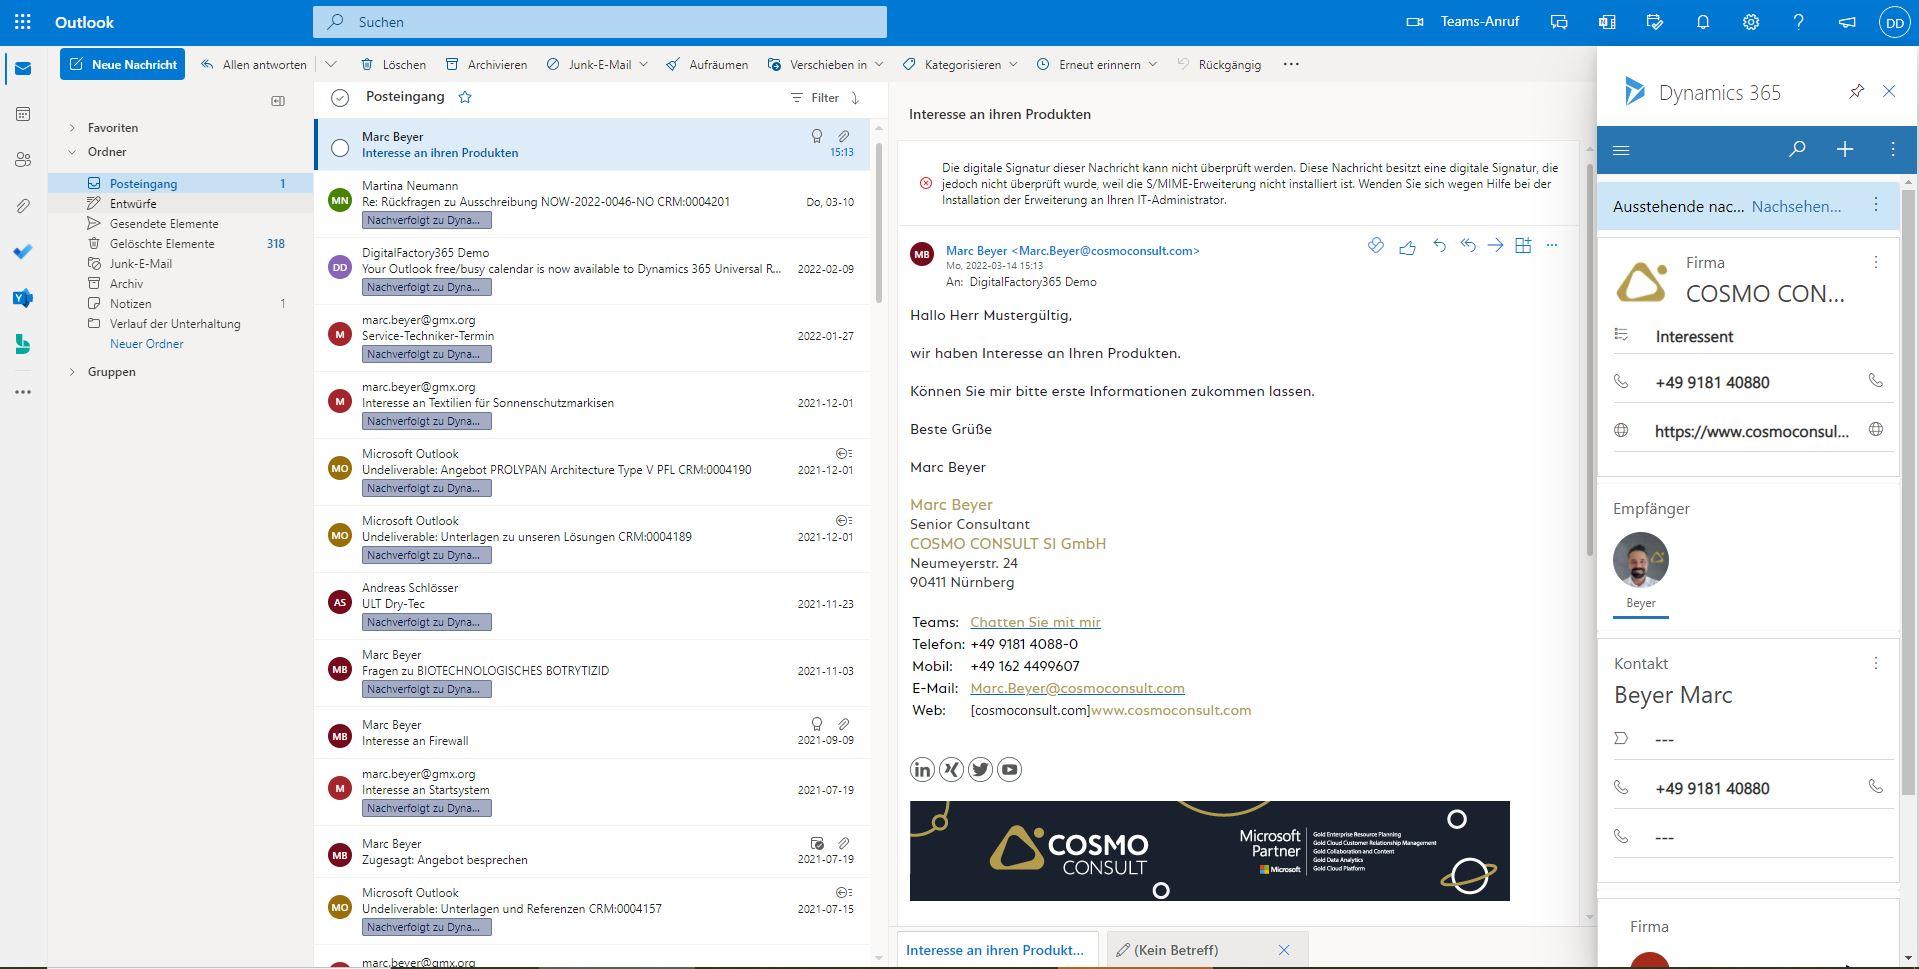Open more toolbar commands ellipsis
1919x969 pixels.
[1291, 64]
